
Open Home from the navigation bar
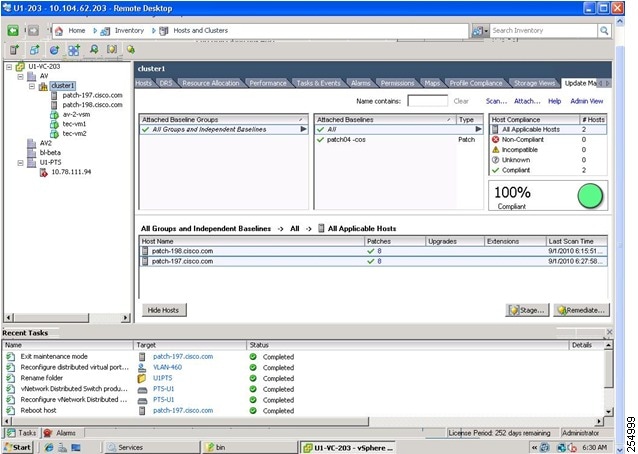coord(76,31)
